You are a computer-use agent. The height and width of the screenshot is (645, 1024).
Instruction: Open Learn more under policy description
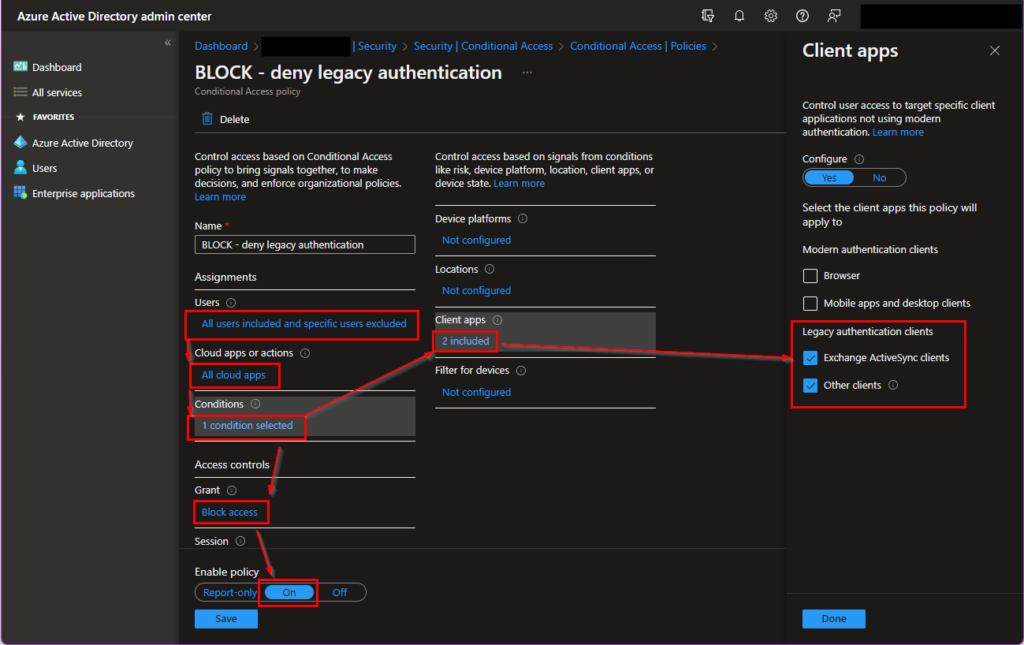(x=220, y=197)
